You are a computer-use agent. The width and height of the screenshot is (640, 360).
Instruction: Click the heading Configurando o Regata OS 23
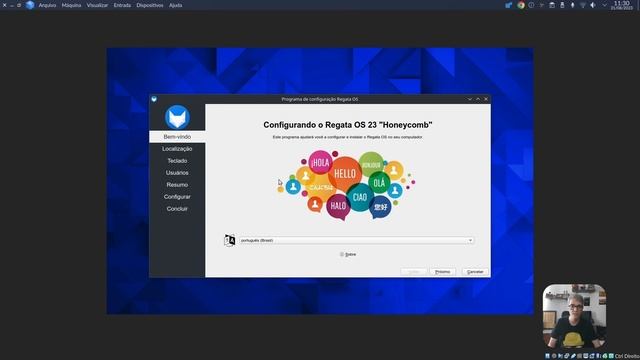[348, 125]
